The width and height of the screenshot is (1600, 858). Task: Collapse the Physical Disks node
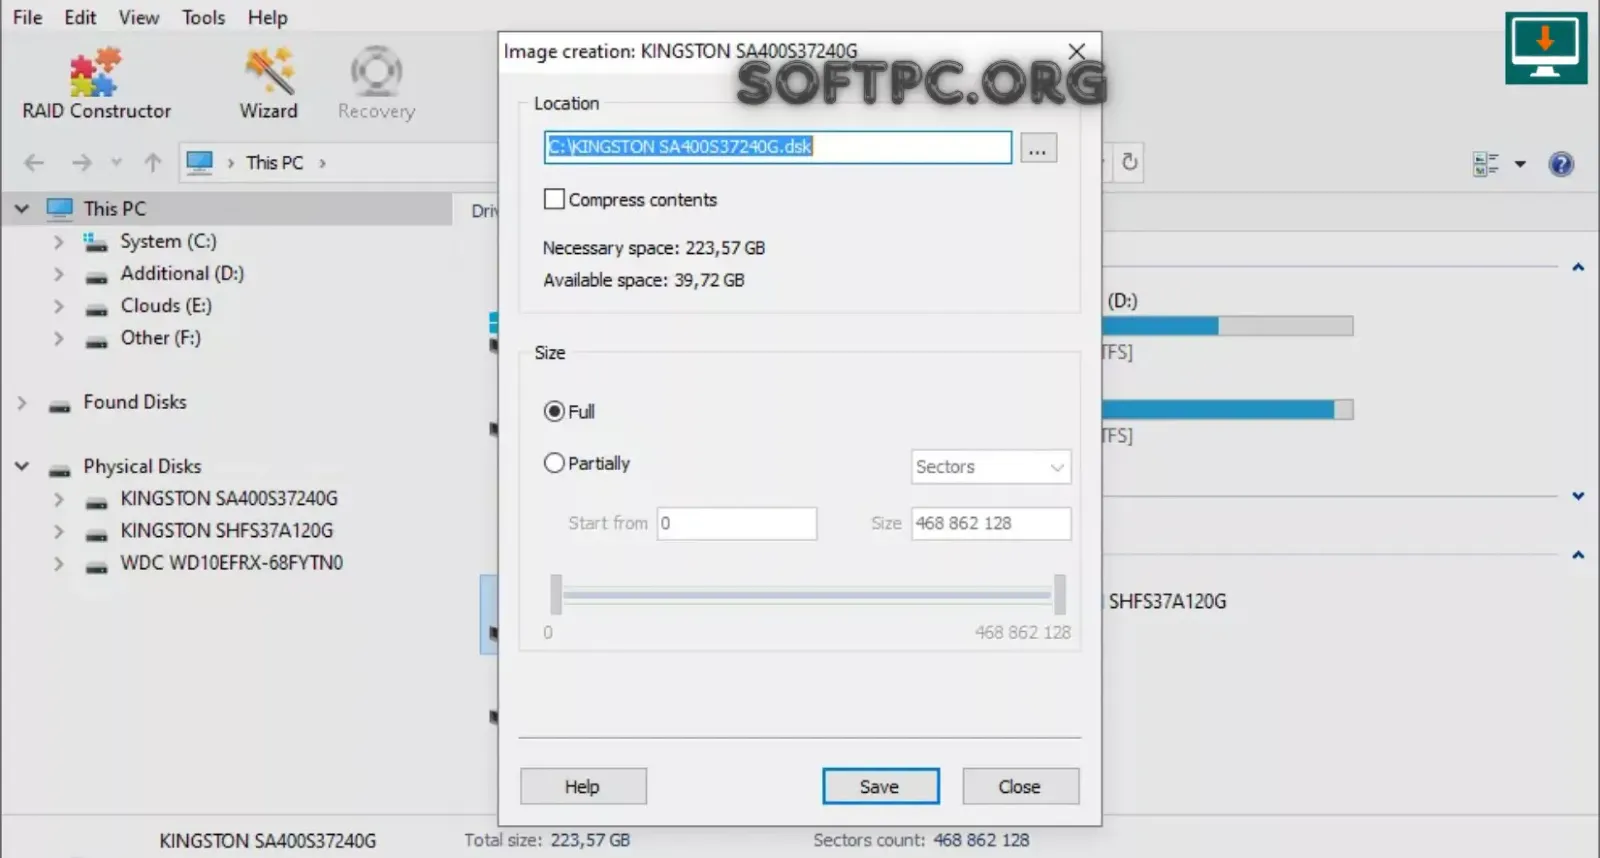[21, 466]
